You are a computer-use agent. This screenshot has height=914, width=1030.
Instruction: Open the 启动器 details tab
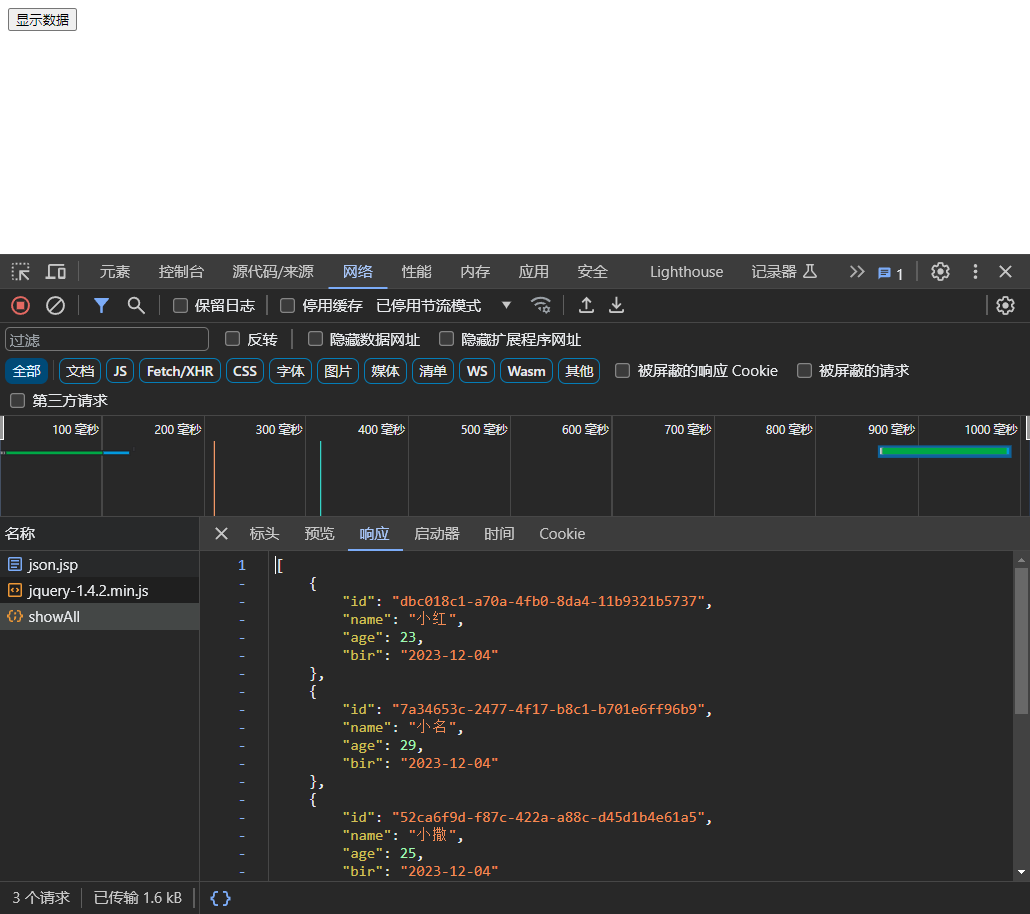click(x=437, y=534)
